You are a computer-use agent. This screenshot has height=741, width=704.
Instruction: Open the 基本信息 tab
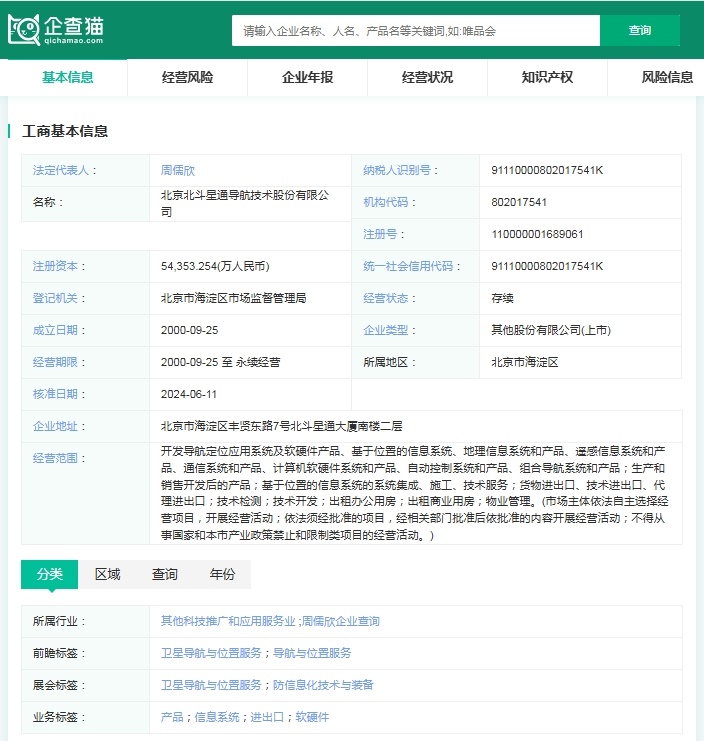point(68,77)
